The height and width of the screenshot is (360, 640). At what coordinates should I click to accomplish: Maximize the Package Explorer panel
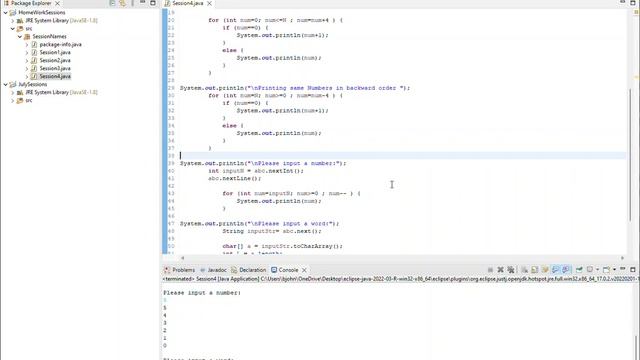click(153, 3)
